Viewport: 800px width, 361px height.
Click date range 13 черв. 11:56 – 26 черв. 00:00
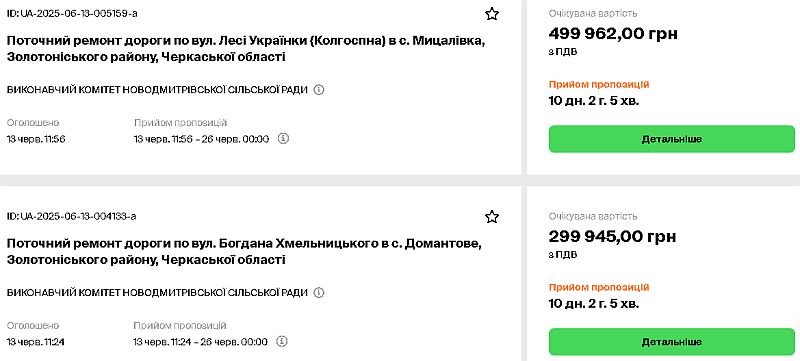pos(202,139)
